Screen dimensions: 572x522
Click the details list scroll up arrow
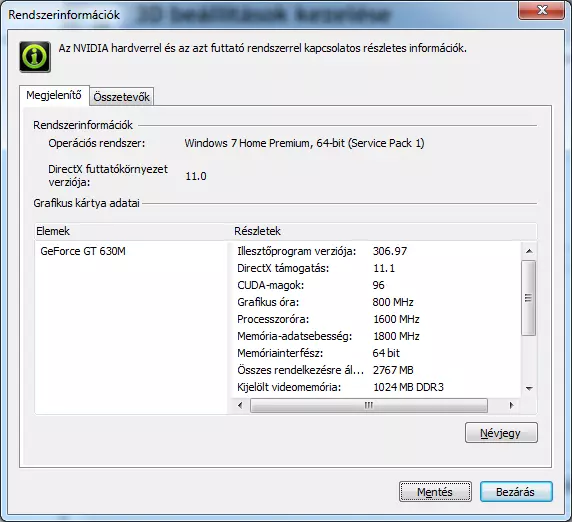coord(529,251)
